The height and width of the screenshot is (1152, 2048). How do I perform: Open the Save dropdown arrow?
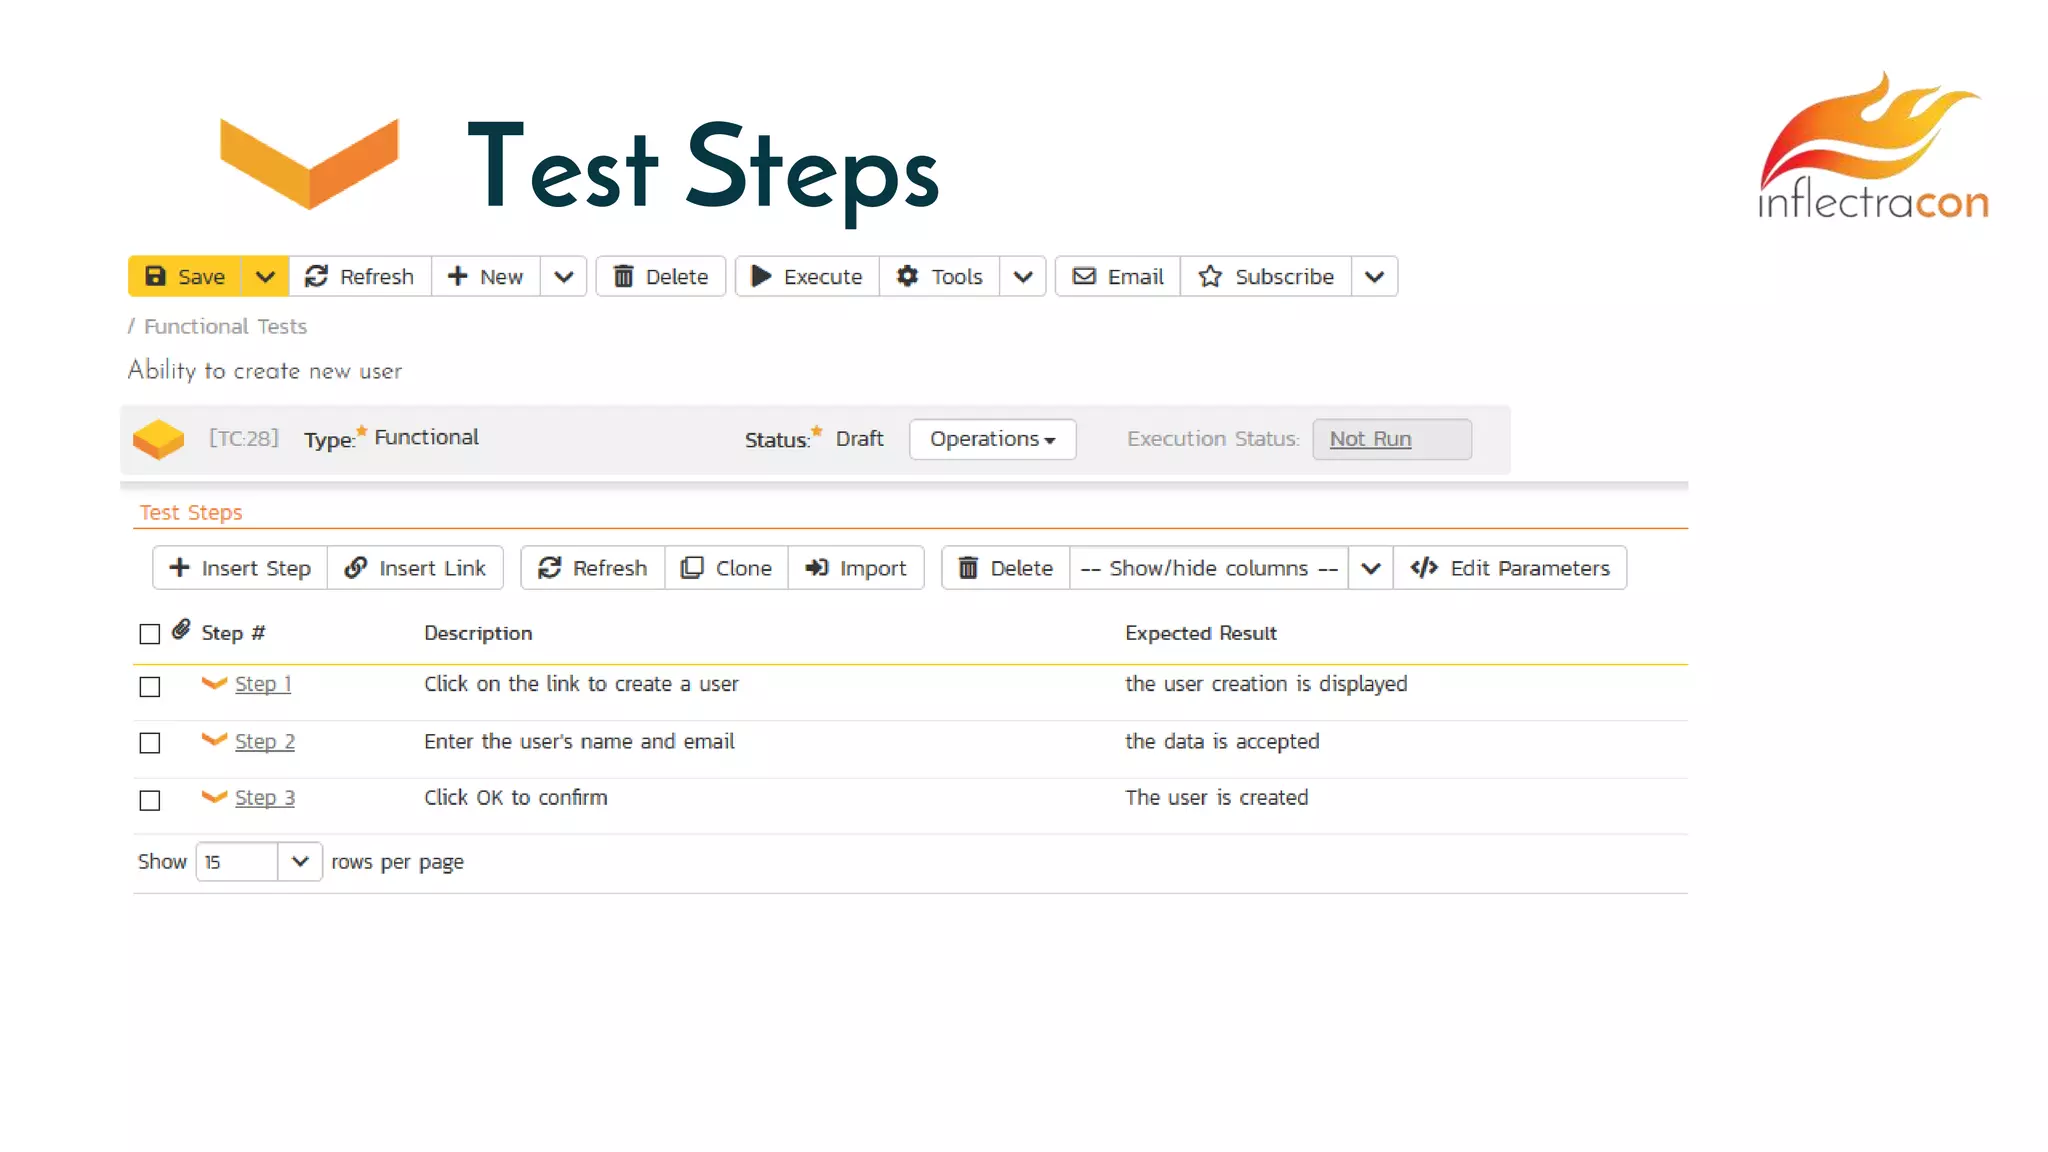pos(265,276)
